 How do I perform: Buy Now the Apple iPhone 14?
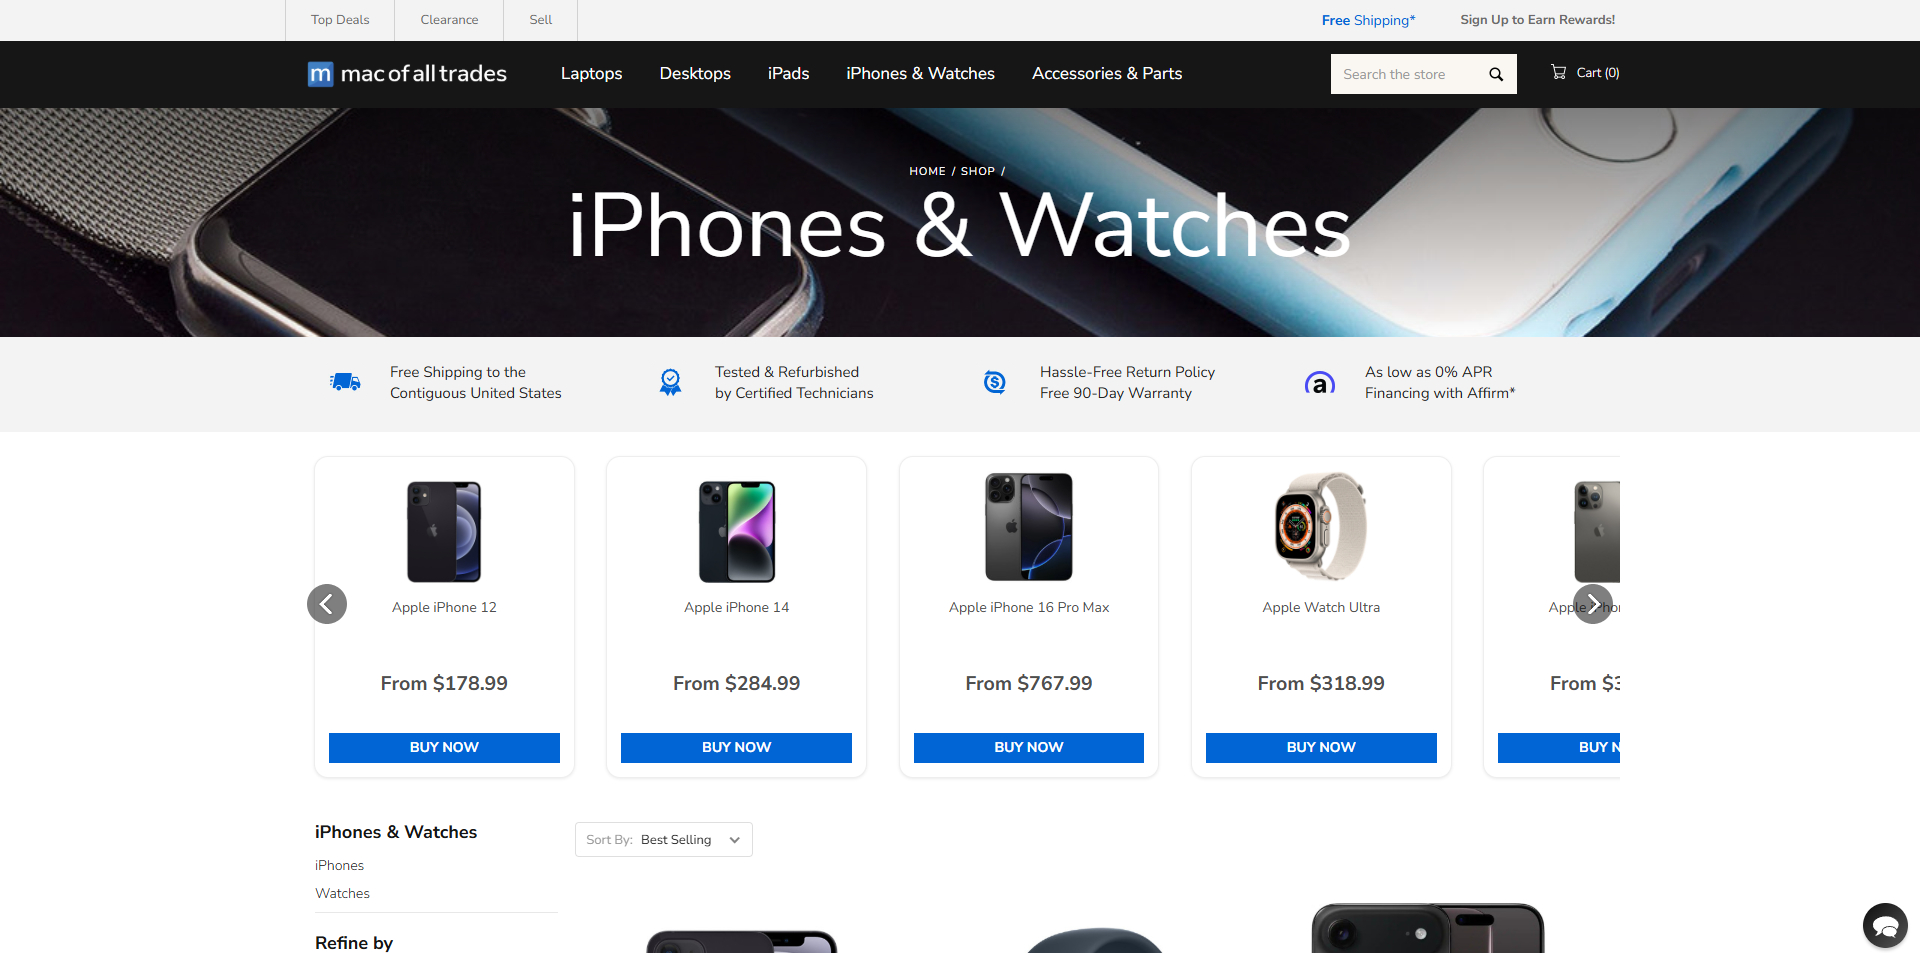(x=736, y=748)
